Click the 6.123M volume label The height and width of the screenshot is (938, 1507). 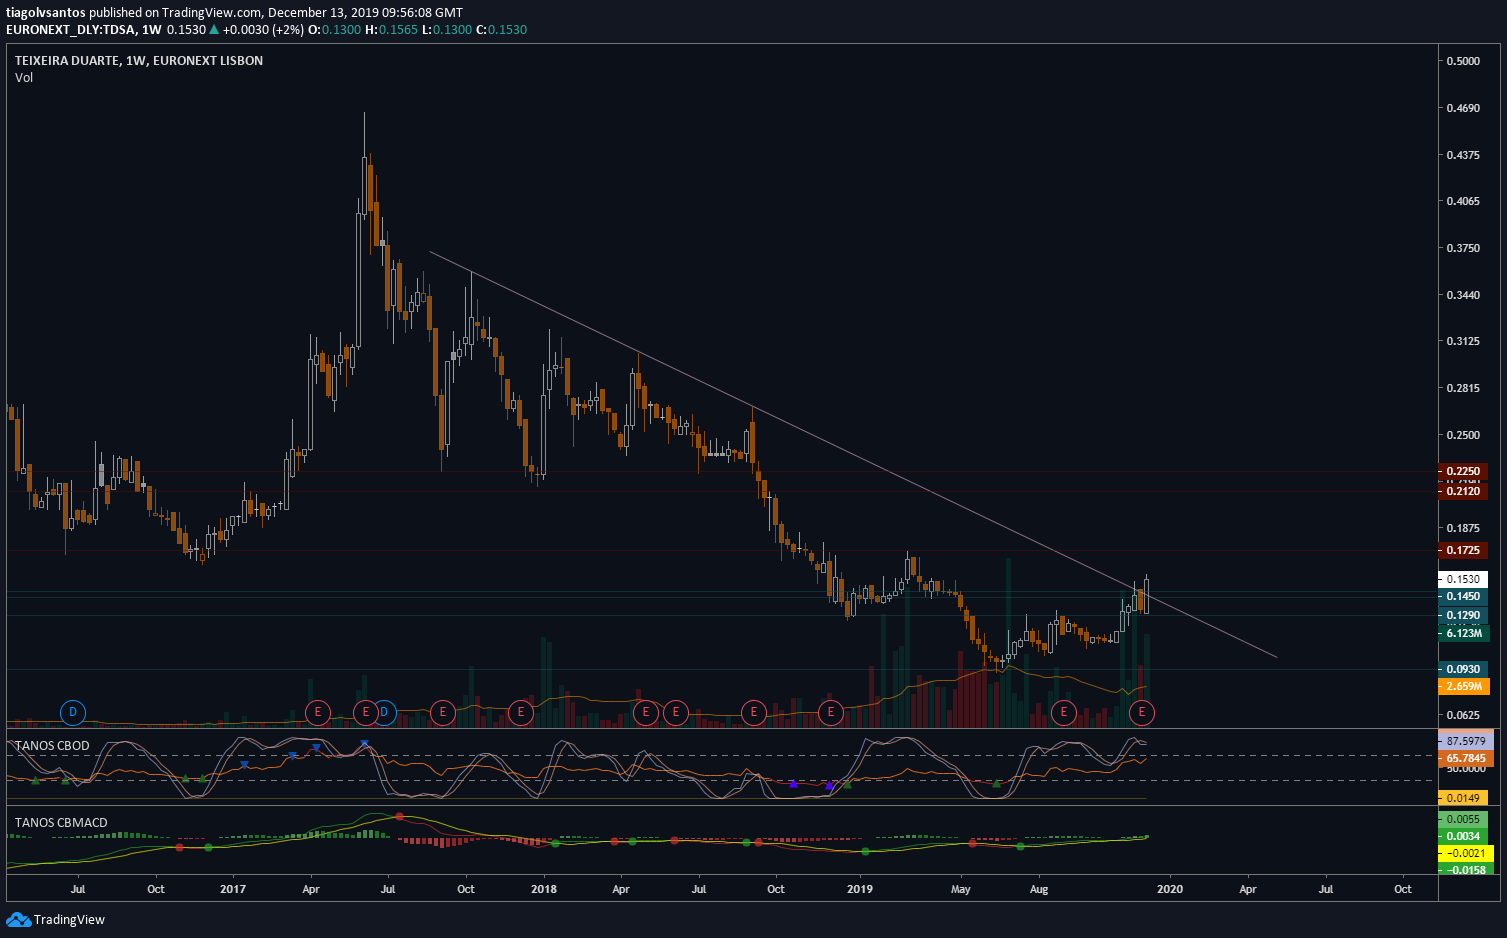[x=1464, y=633]
